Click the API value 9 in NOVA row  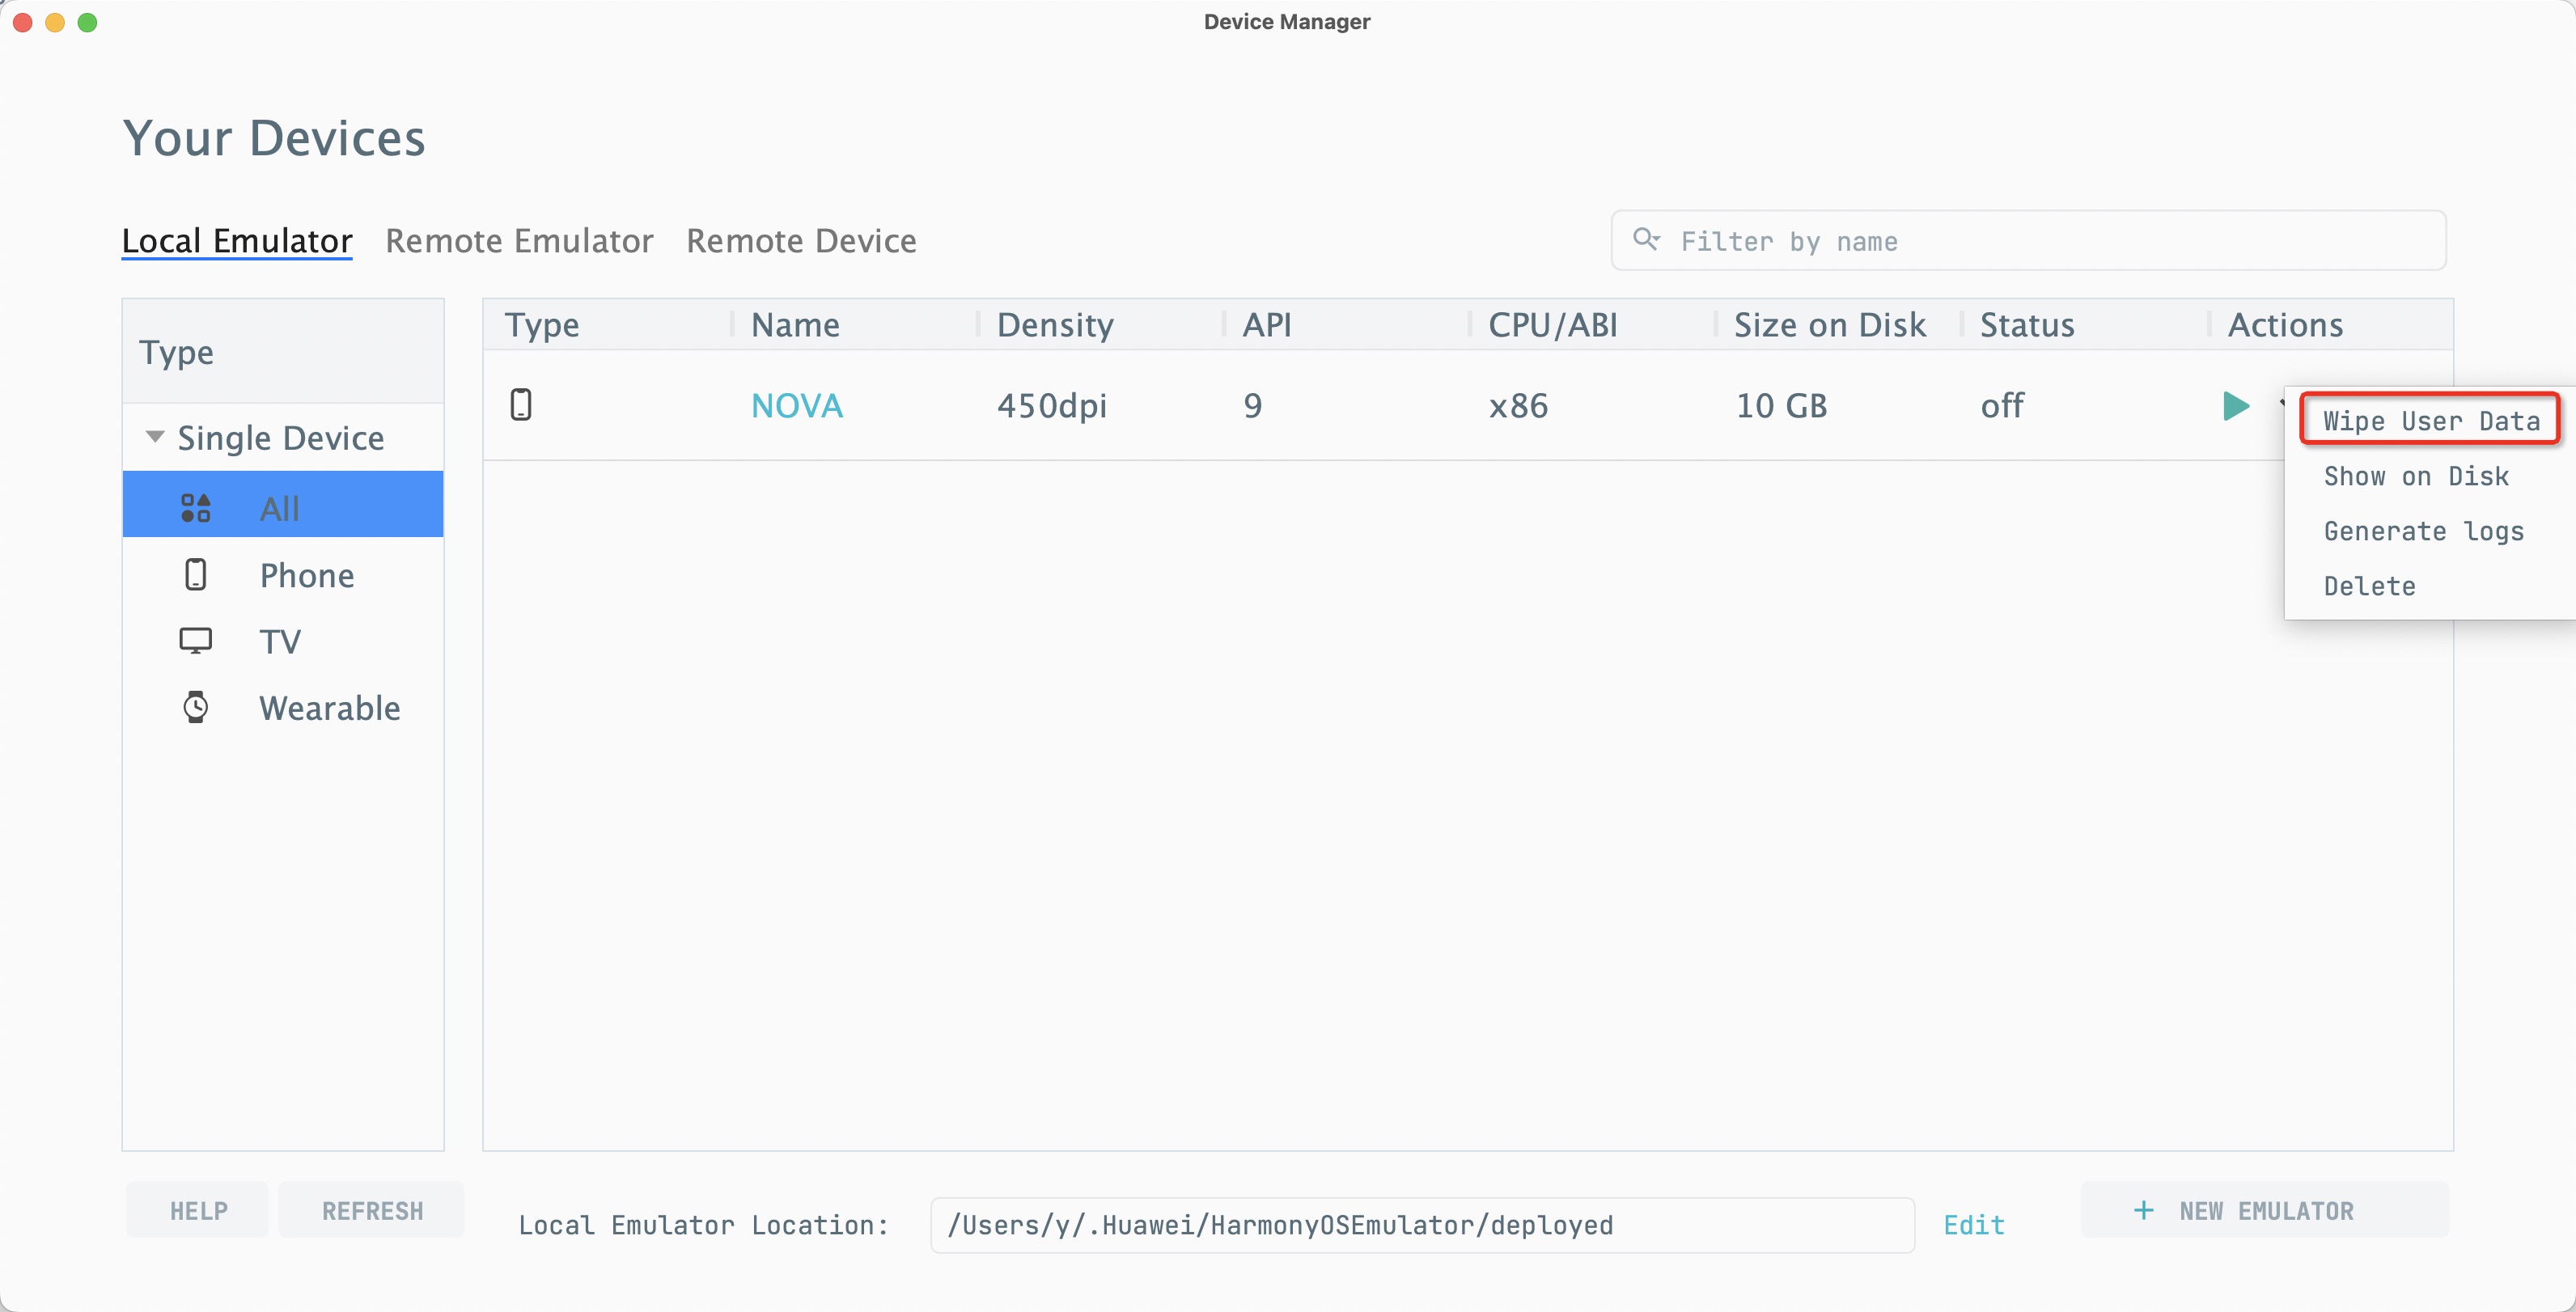tap(1253, 406)
